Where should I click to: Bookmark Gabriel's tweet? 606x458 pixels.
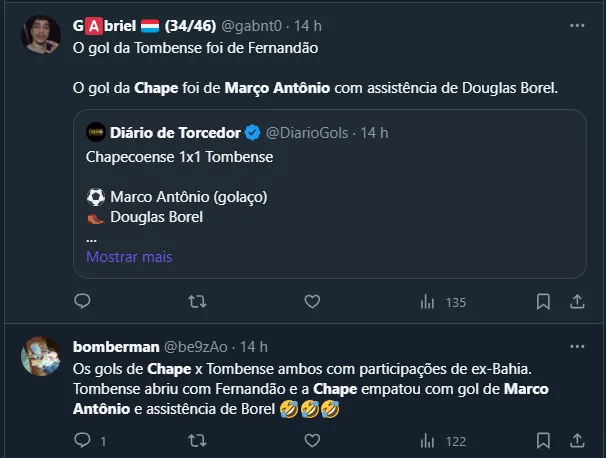point(543,301)
